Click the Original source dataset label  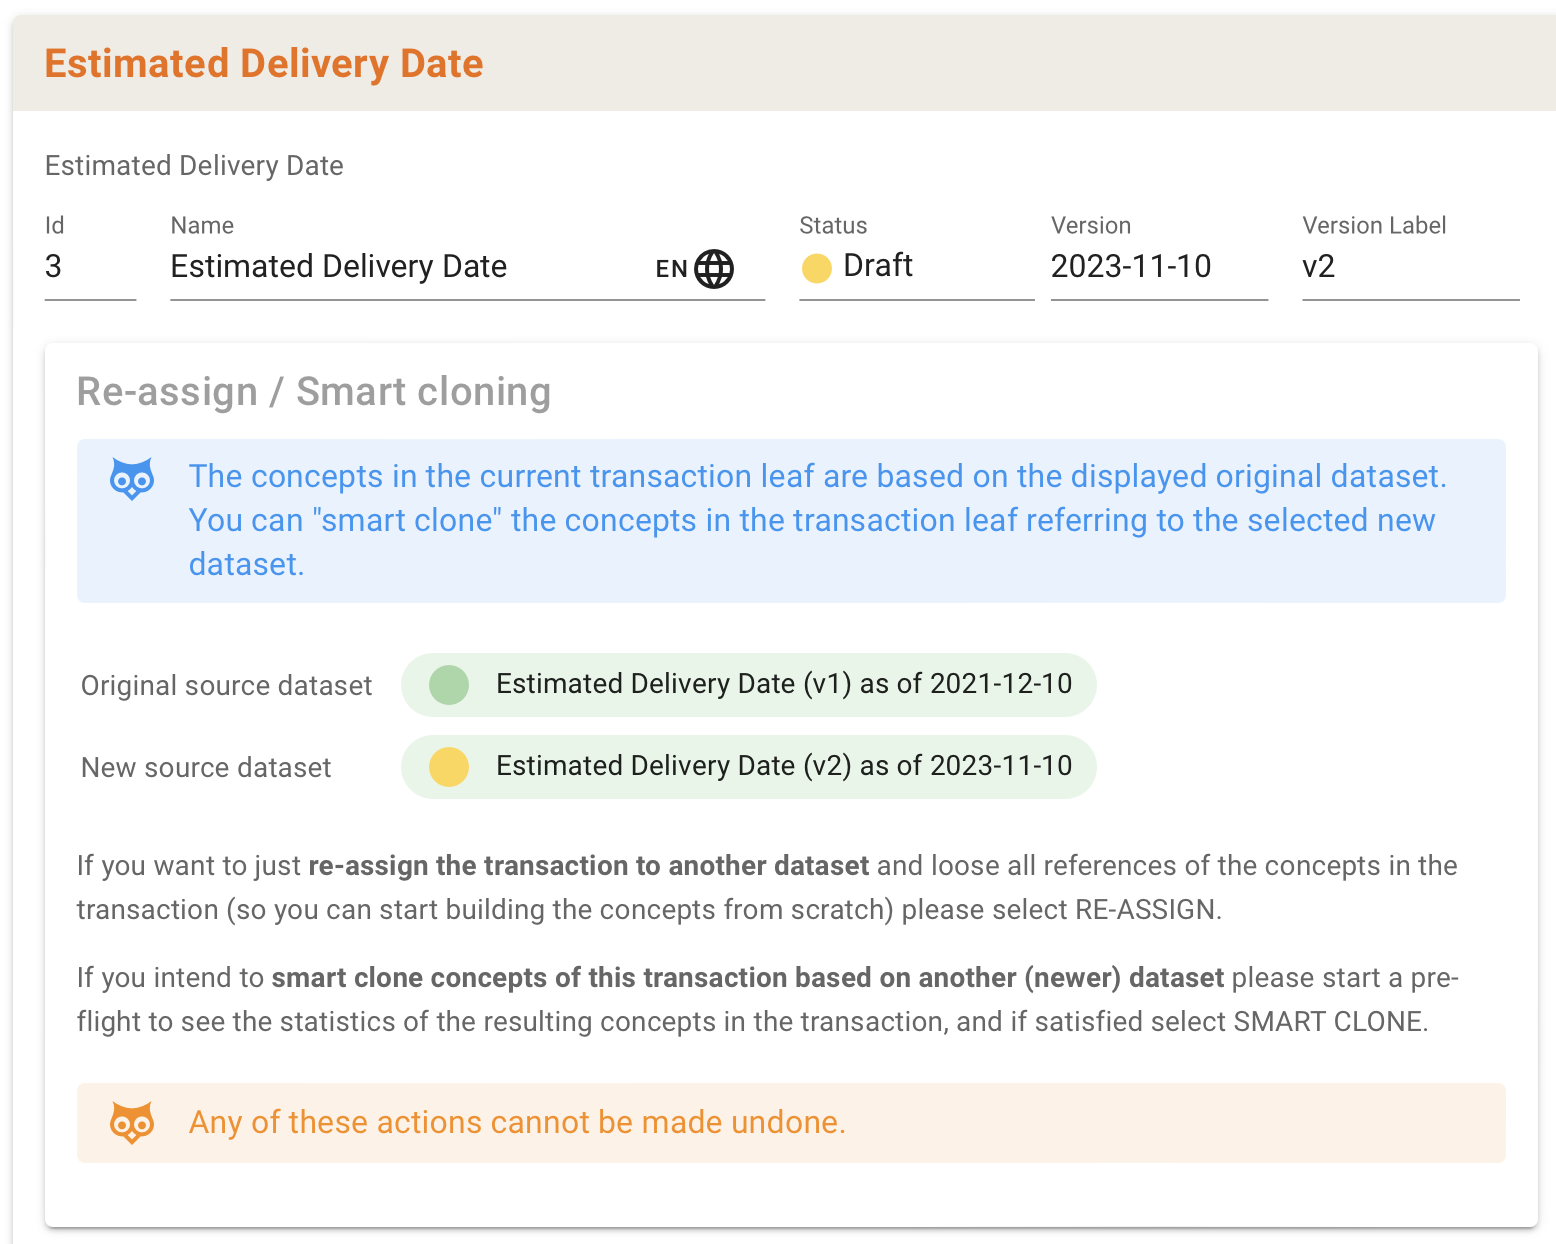[x=226, y=686]
